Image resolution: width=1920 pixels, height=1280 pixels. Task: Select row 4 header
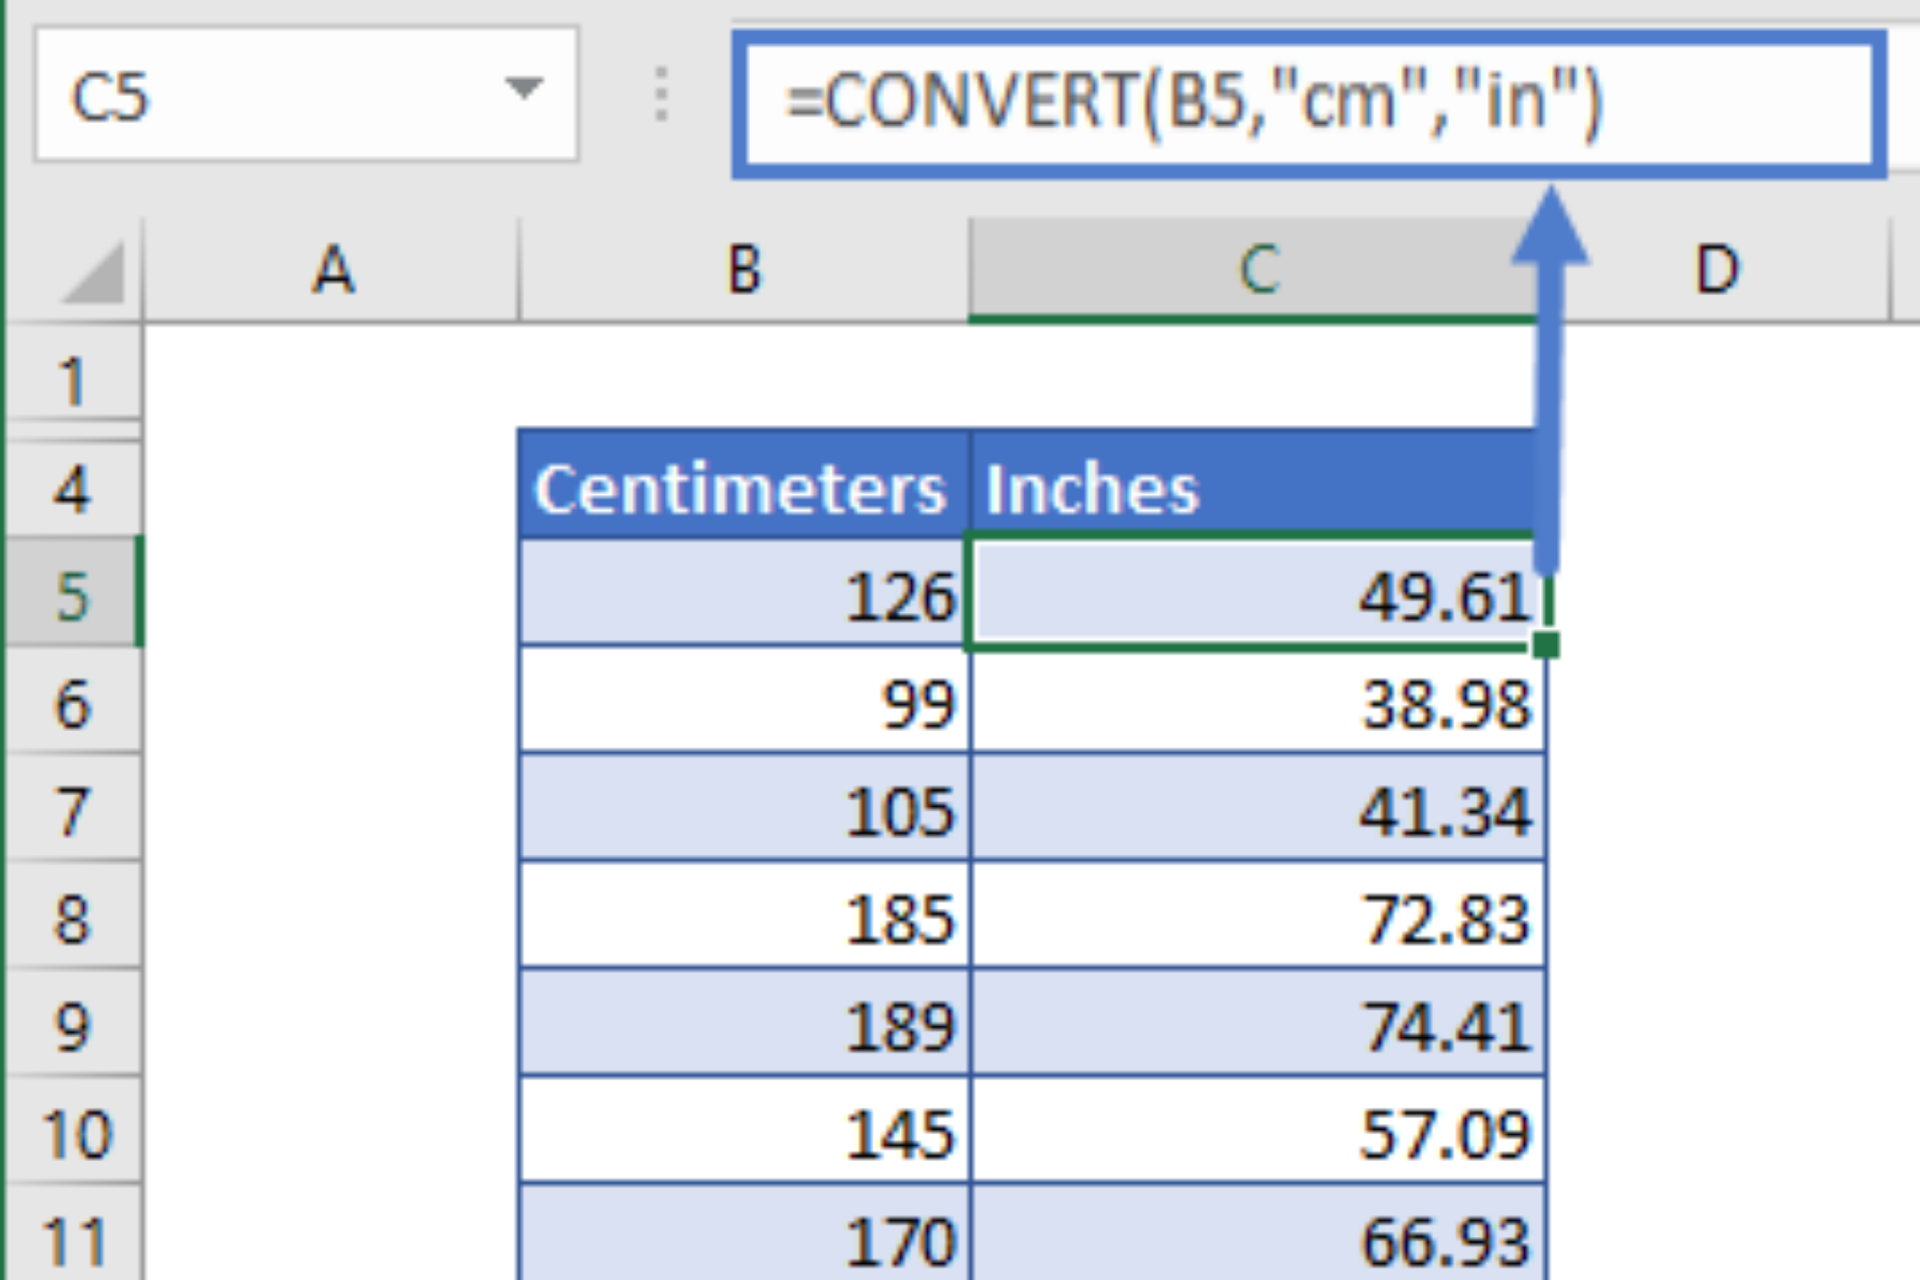72,490
